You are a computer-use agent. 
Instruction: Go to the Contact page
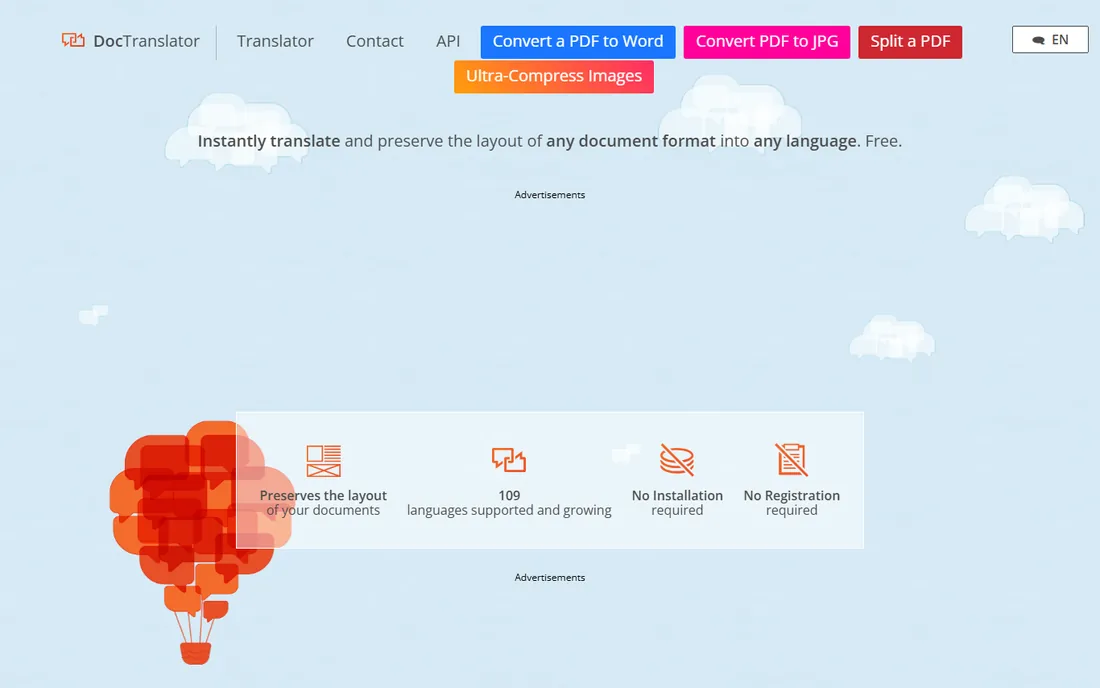pyautogui.click(x=375, y=41)
